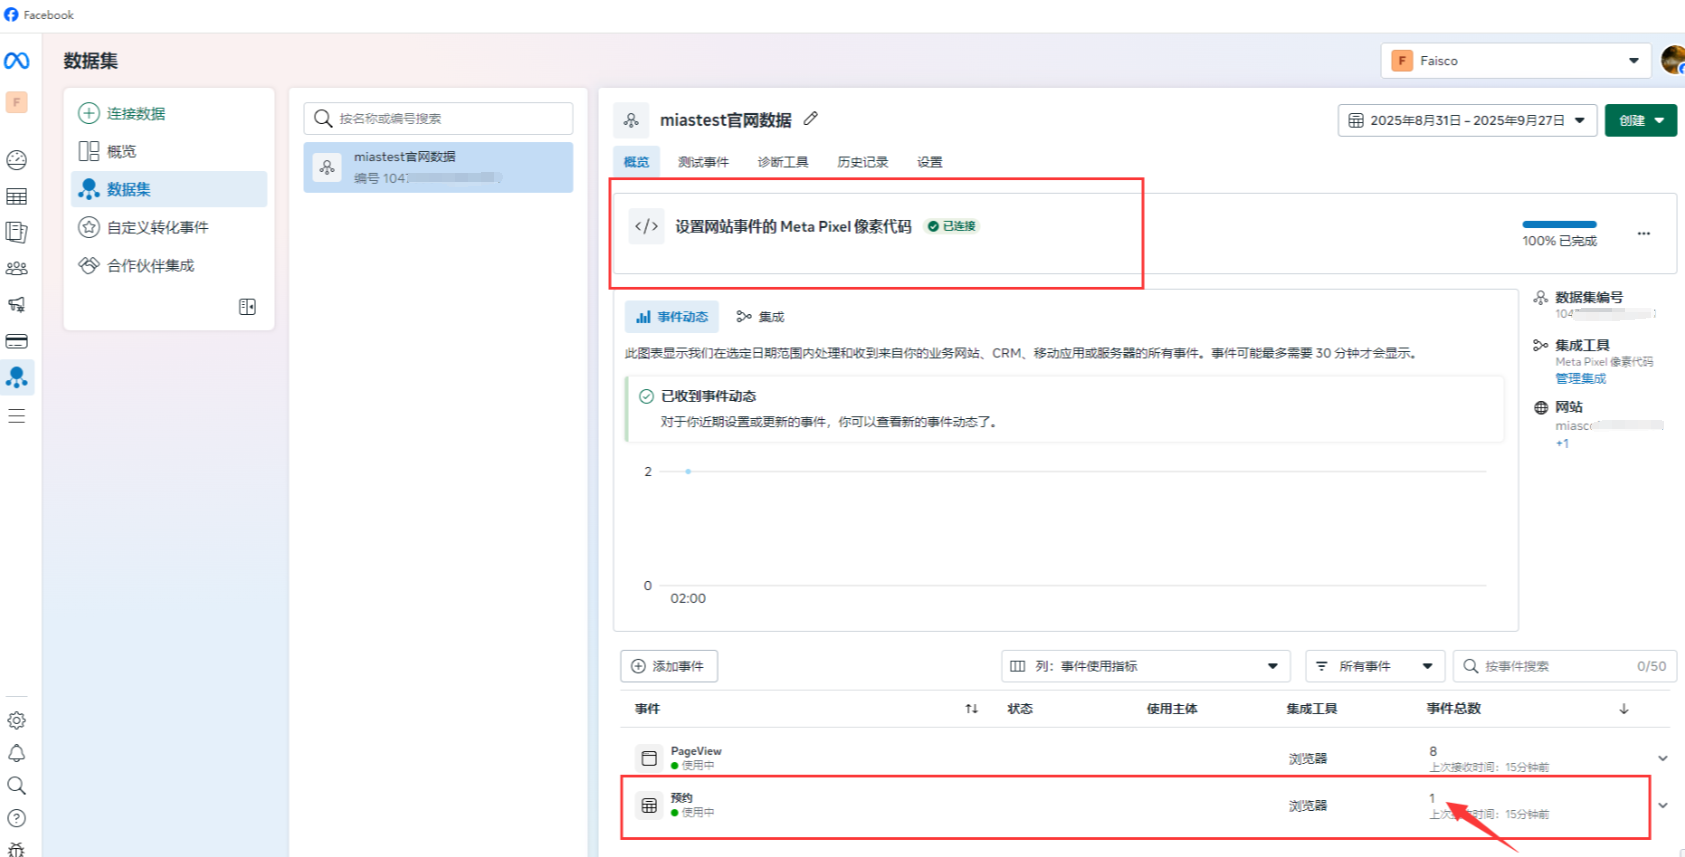
Task: Click the help question mark icon
Action: (x=17, y=818)
